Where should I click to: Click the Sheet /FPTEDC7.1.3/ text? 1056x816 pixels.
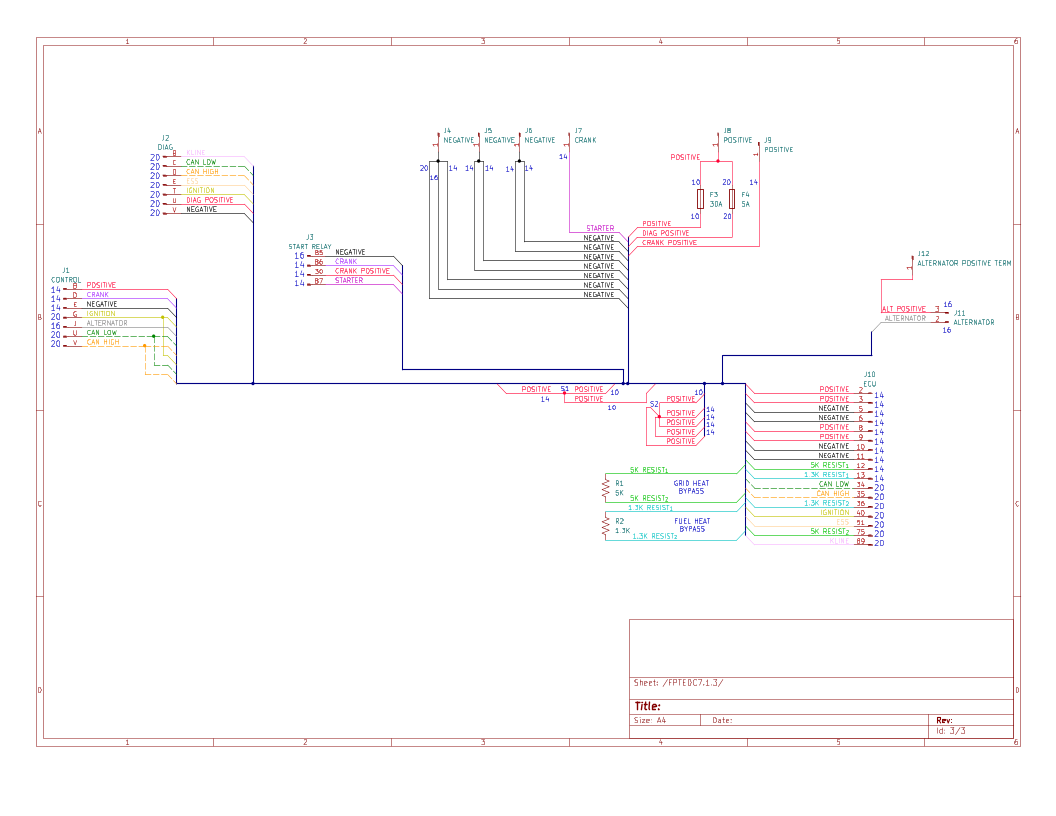(678, 683)
